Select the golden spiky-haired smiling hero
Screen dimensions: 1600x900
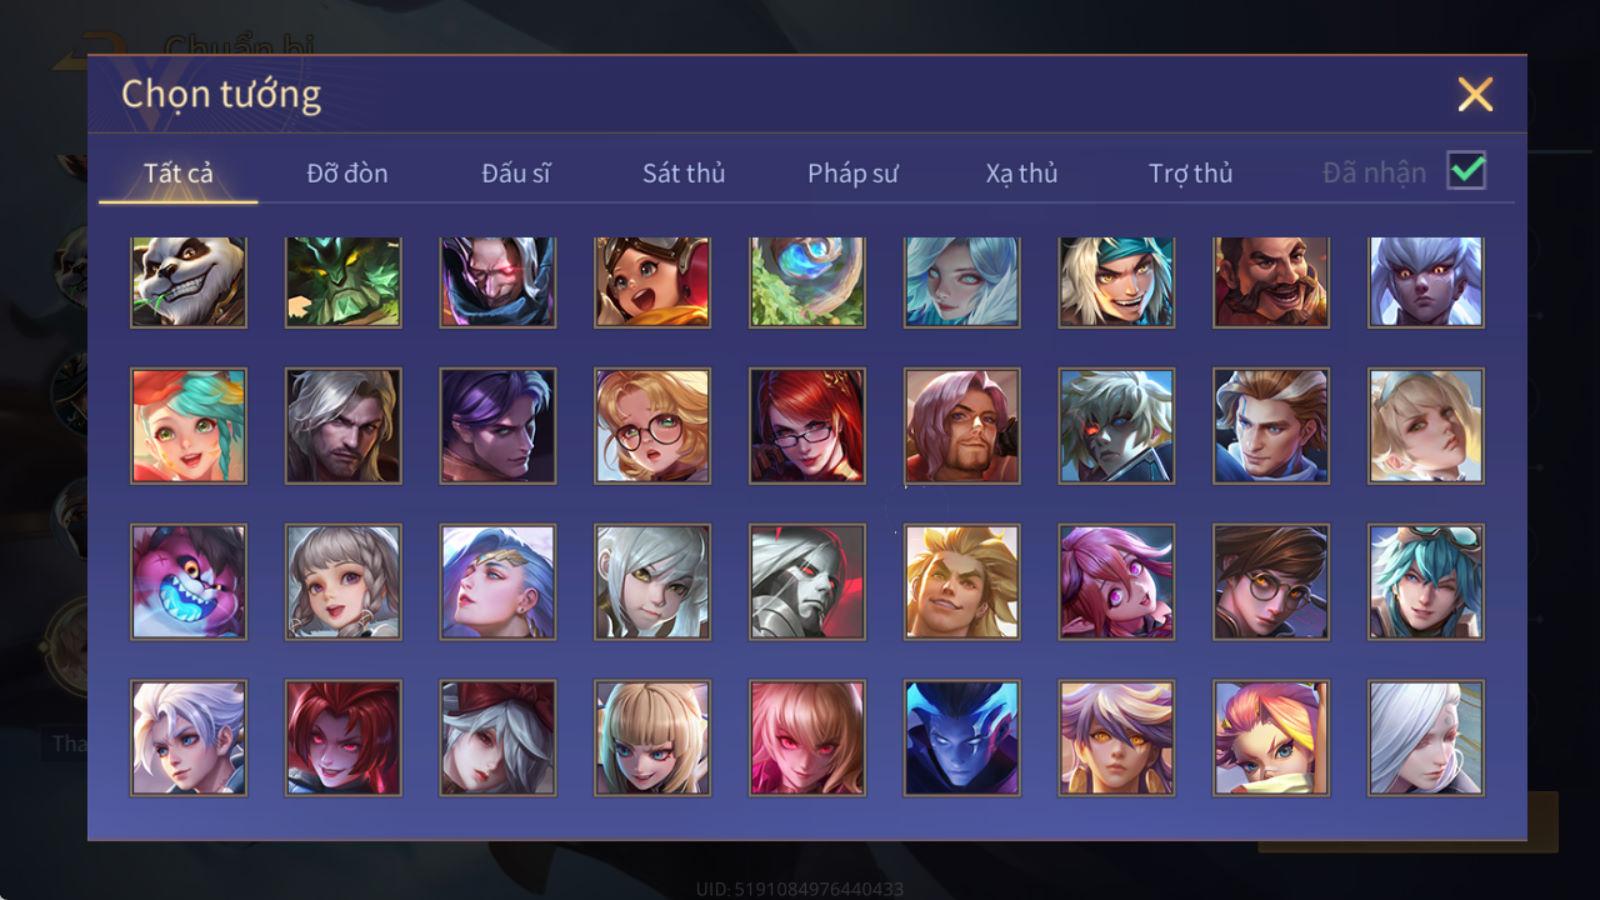click(x=962, y=582)
